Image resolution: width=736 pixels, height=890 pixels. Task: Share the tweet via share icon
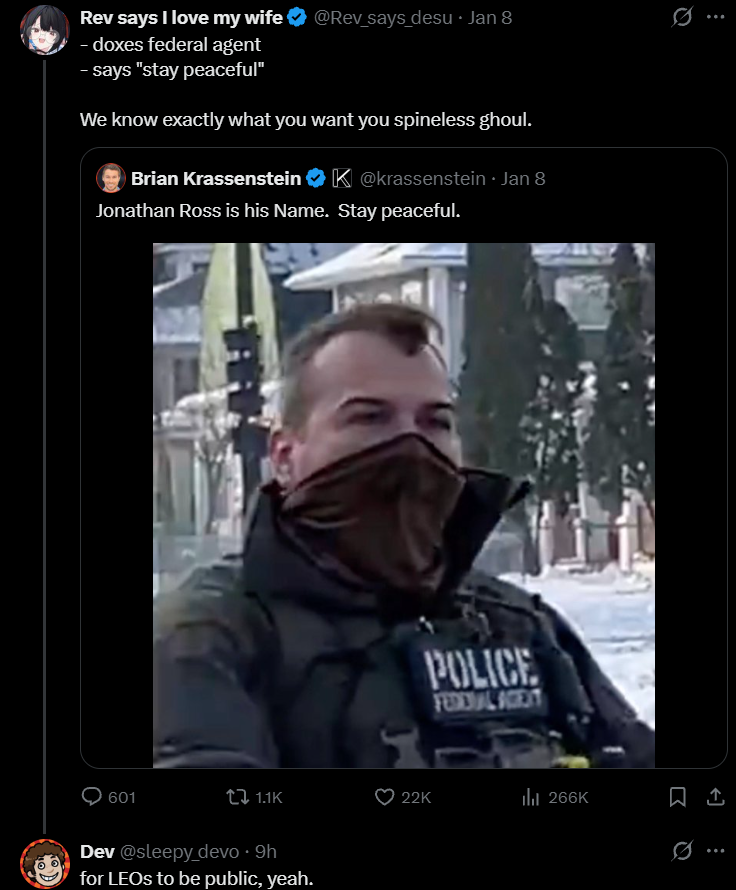716,797
